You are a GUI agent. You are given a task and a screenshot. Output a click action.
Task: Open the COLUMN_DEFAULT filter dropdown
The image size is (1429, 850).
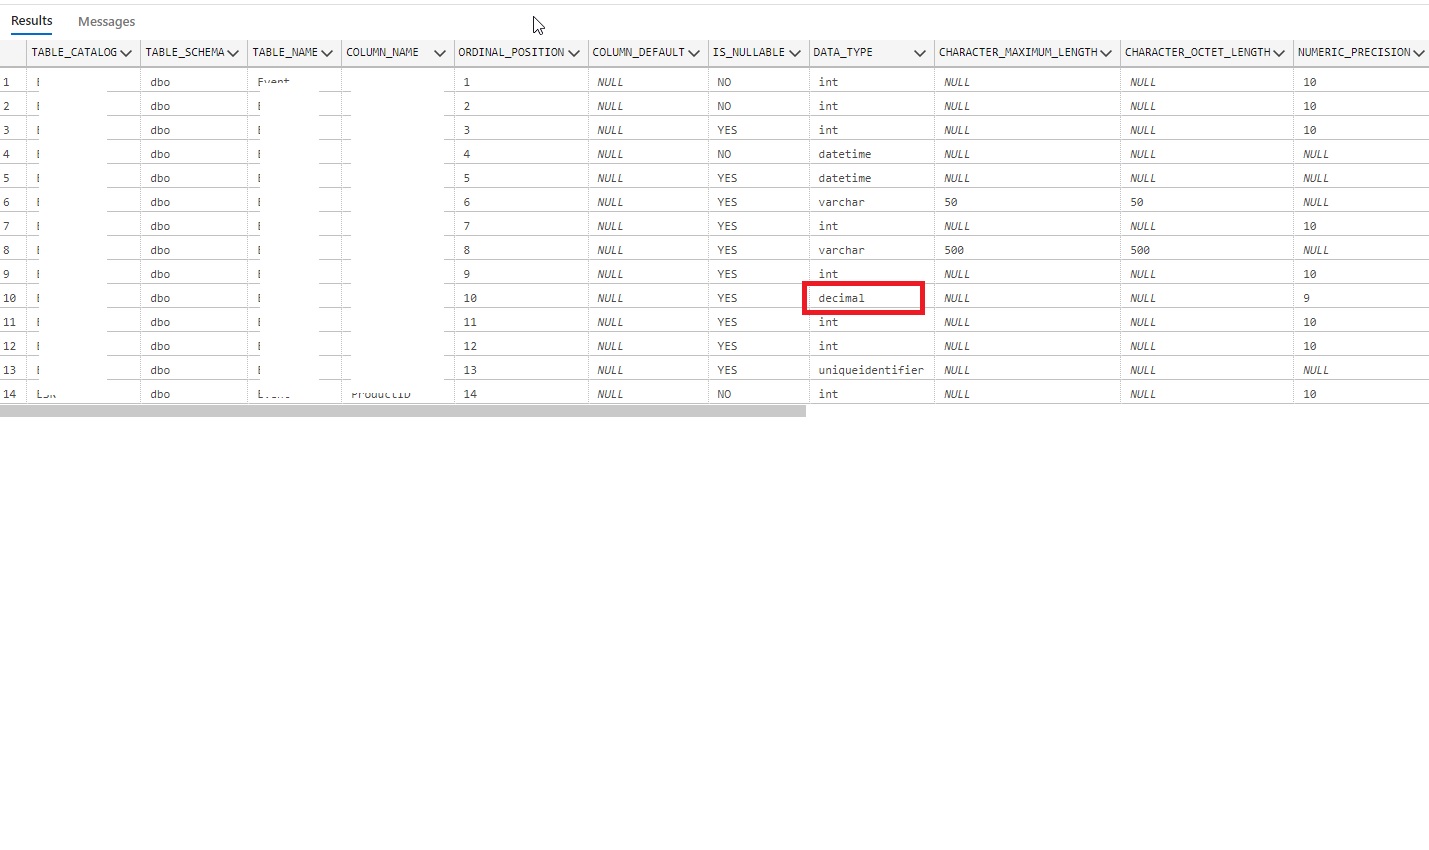pyautogui.click(x=693, y=52)
